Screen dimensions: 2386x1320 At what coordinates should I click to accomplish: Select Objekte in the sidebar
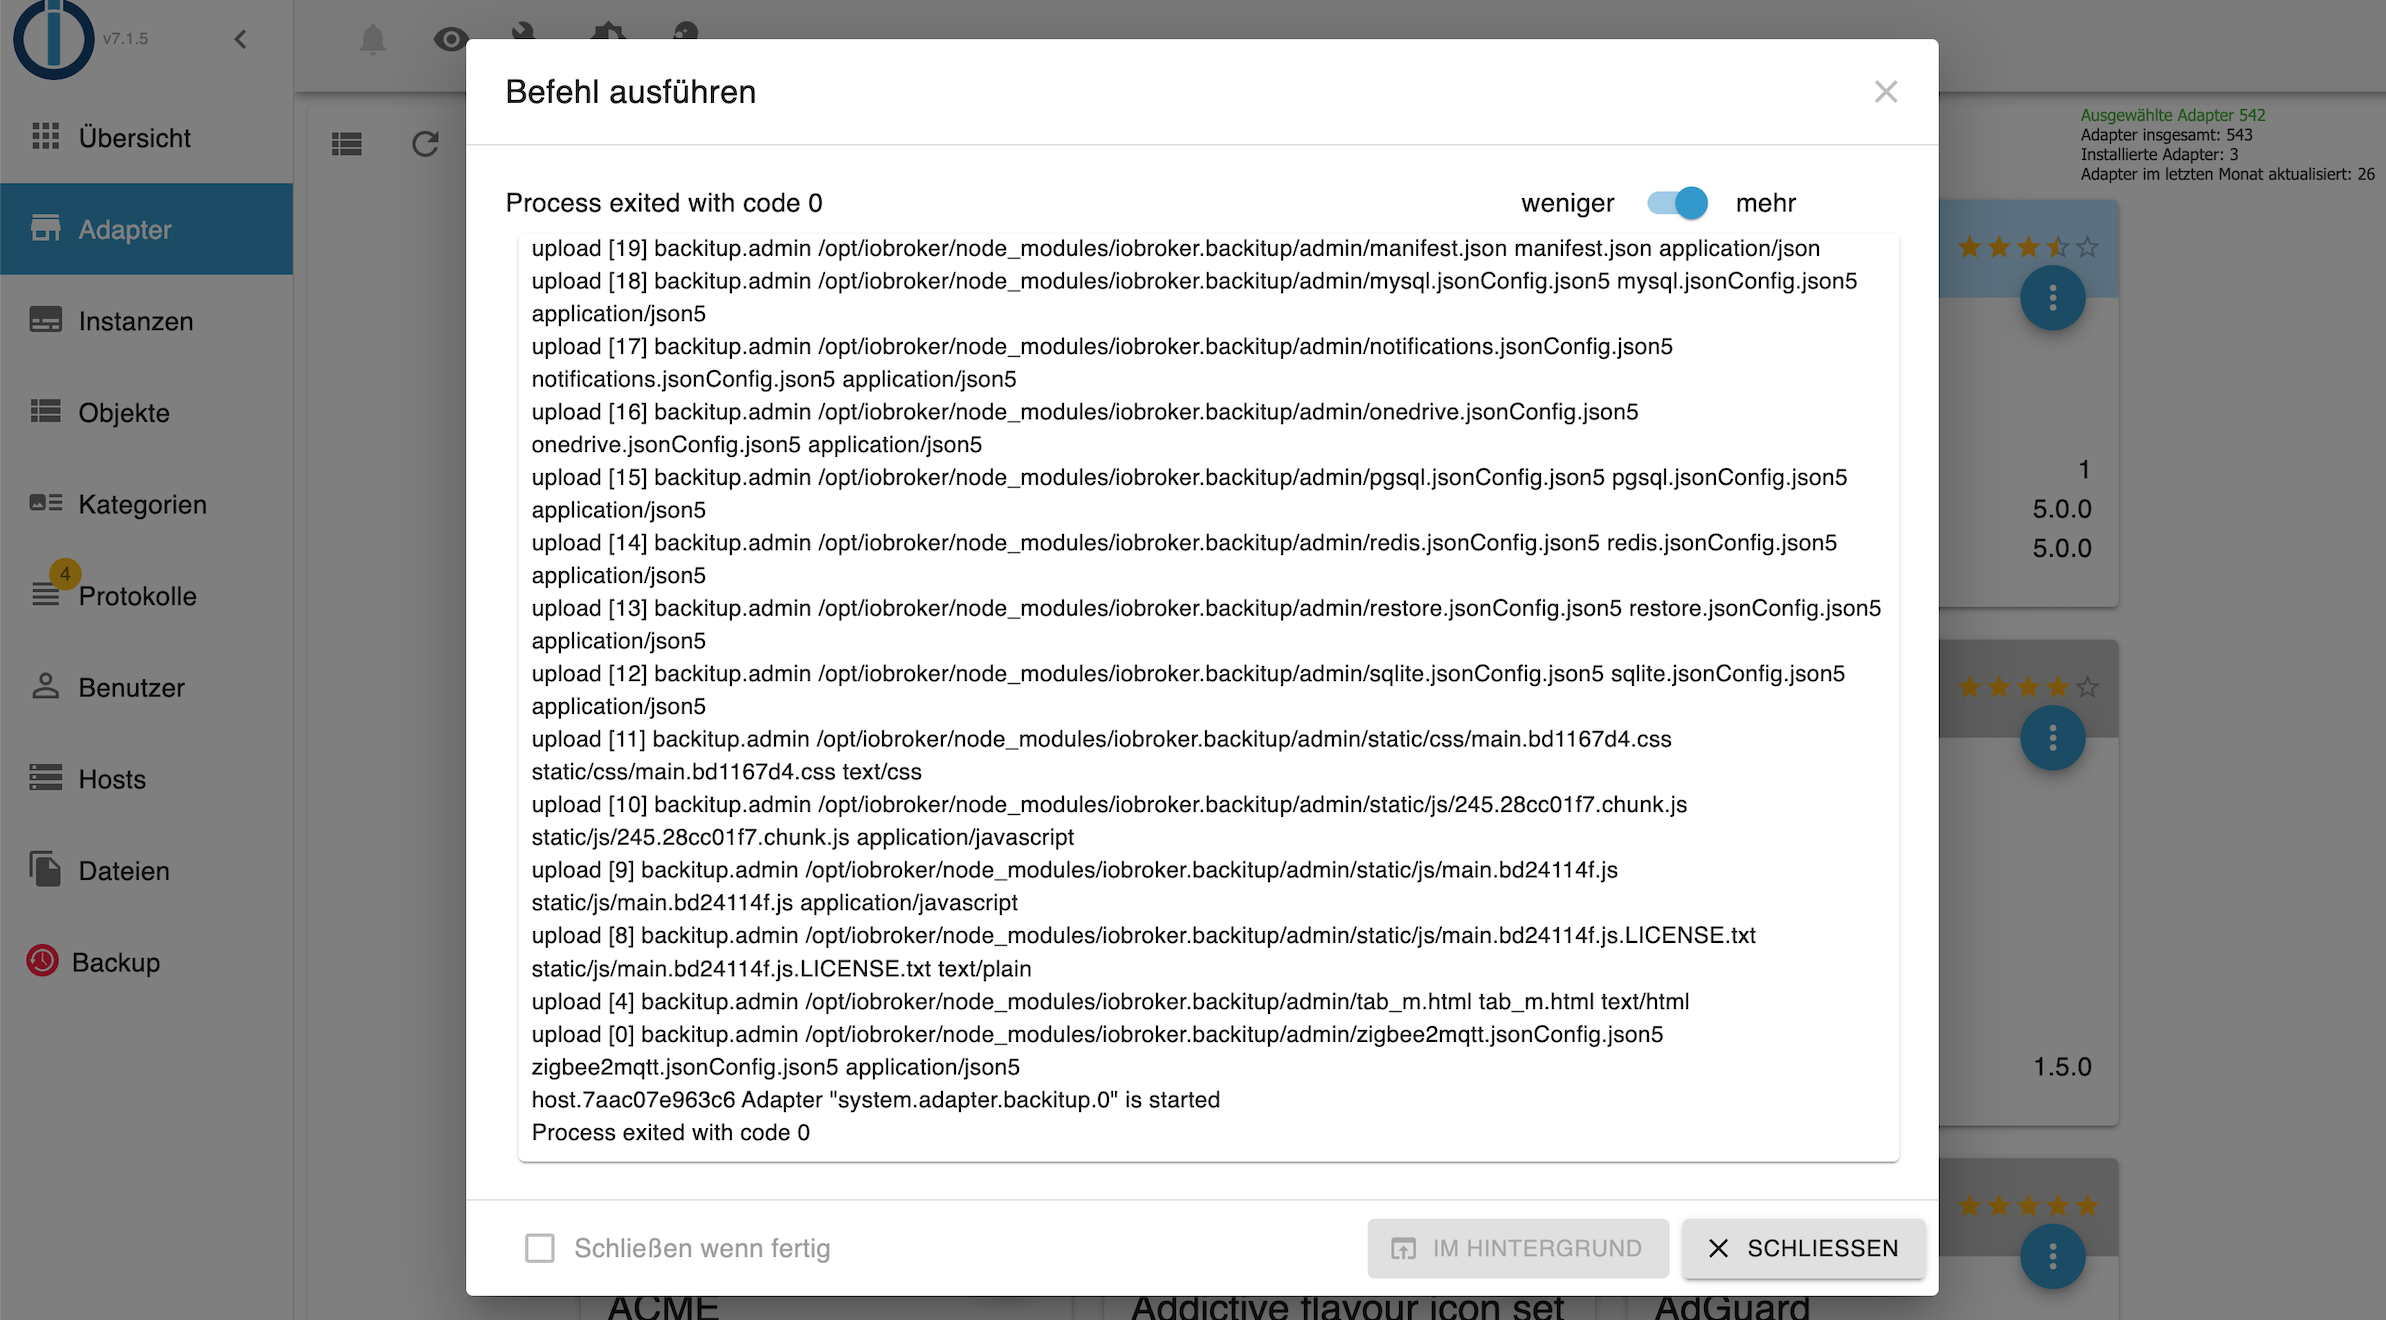124,413
